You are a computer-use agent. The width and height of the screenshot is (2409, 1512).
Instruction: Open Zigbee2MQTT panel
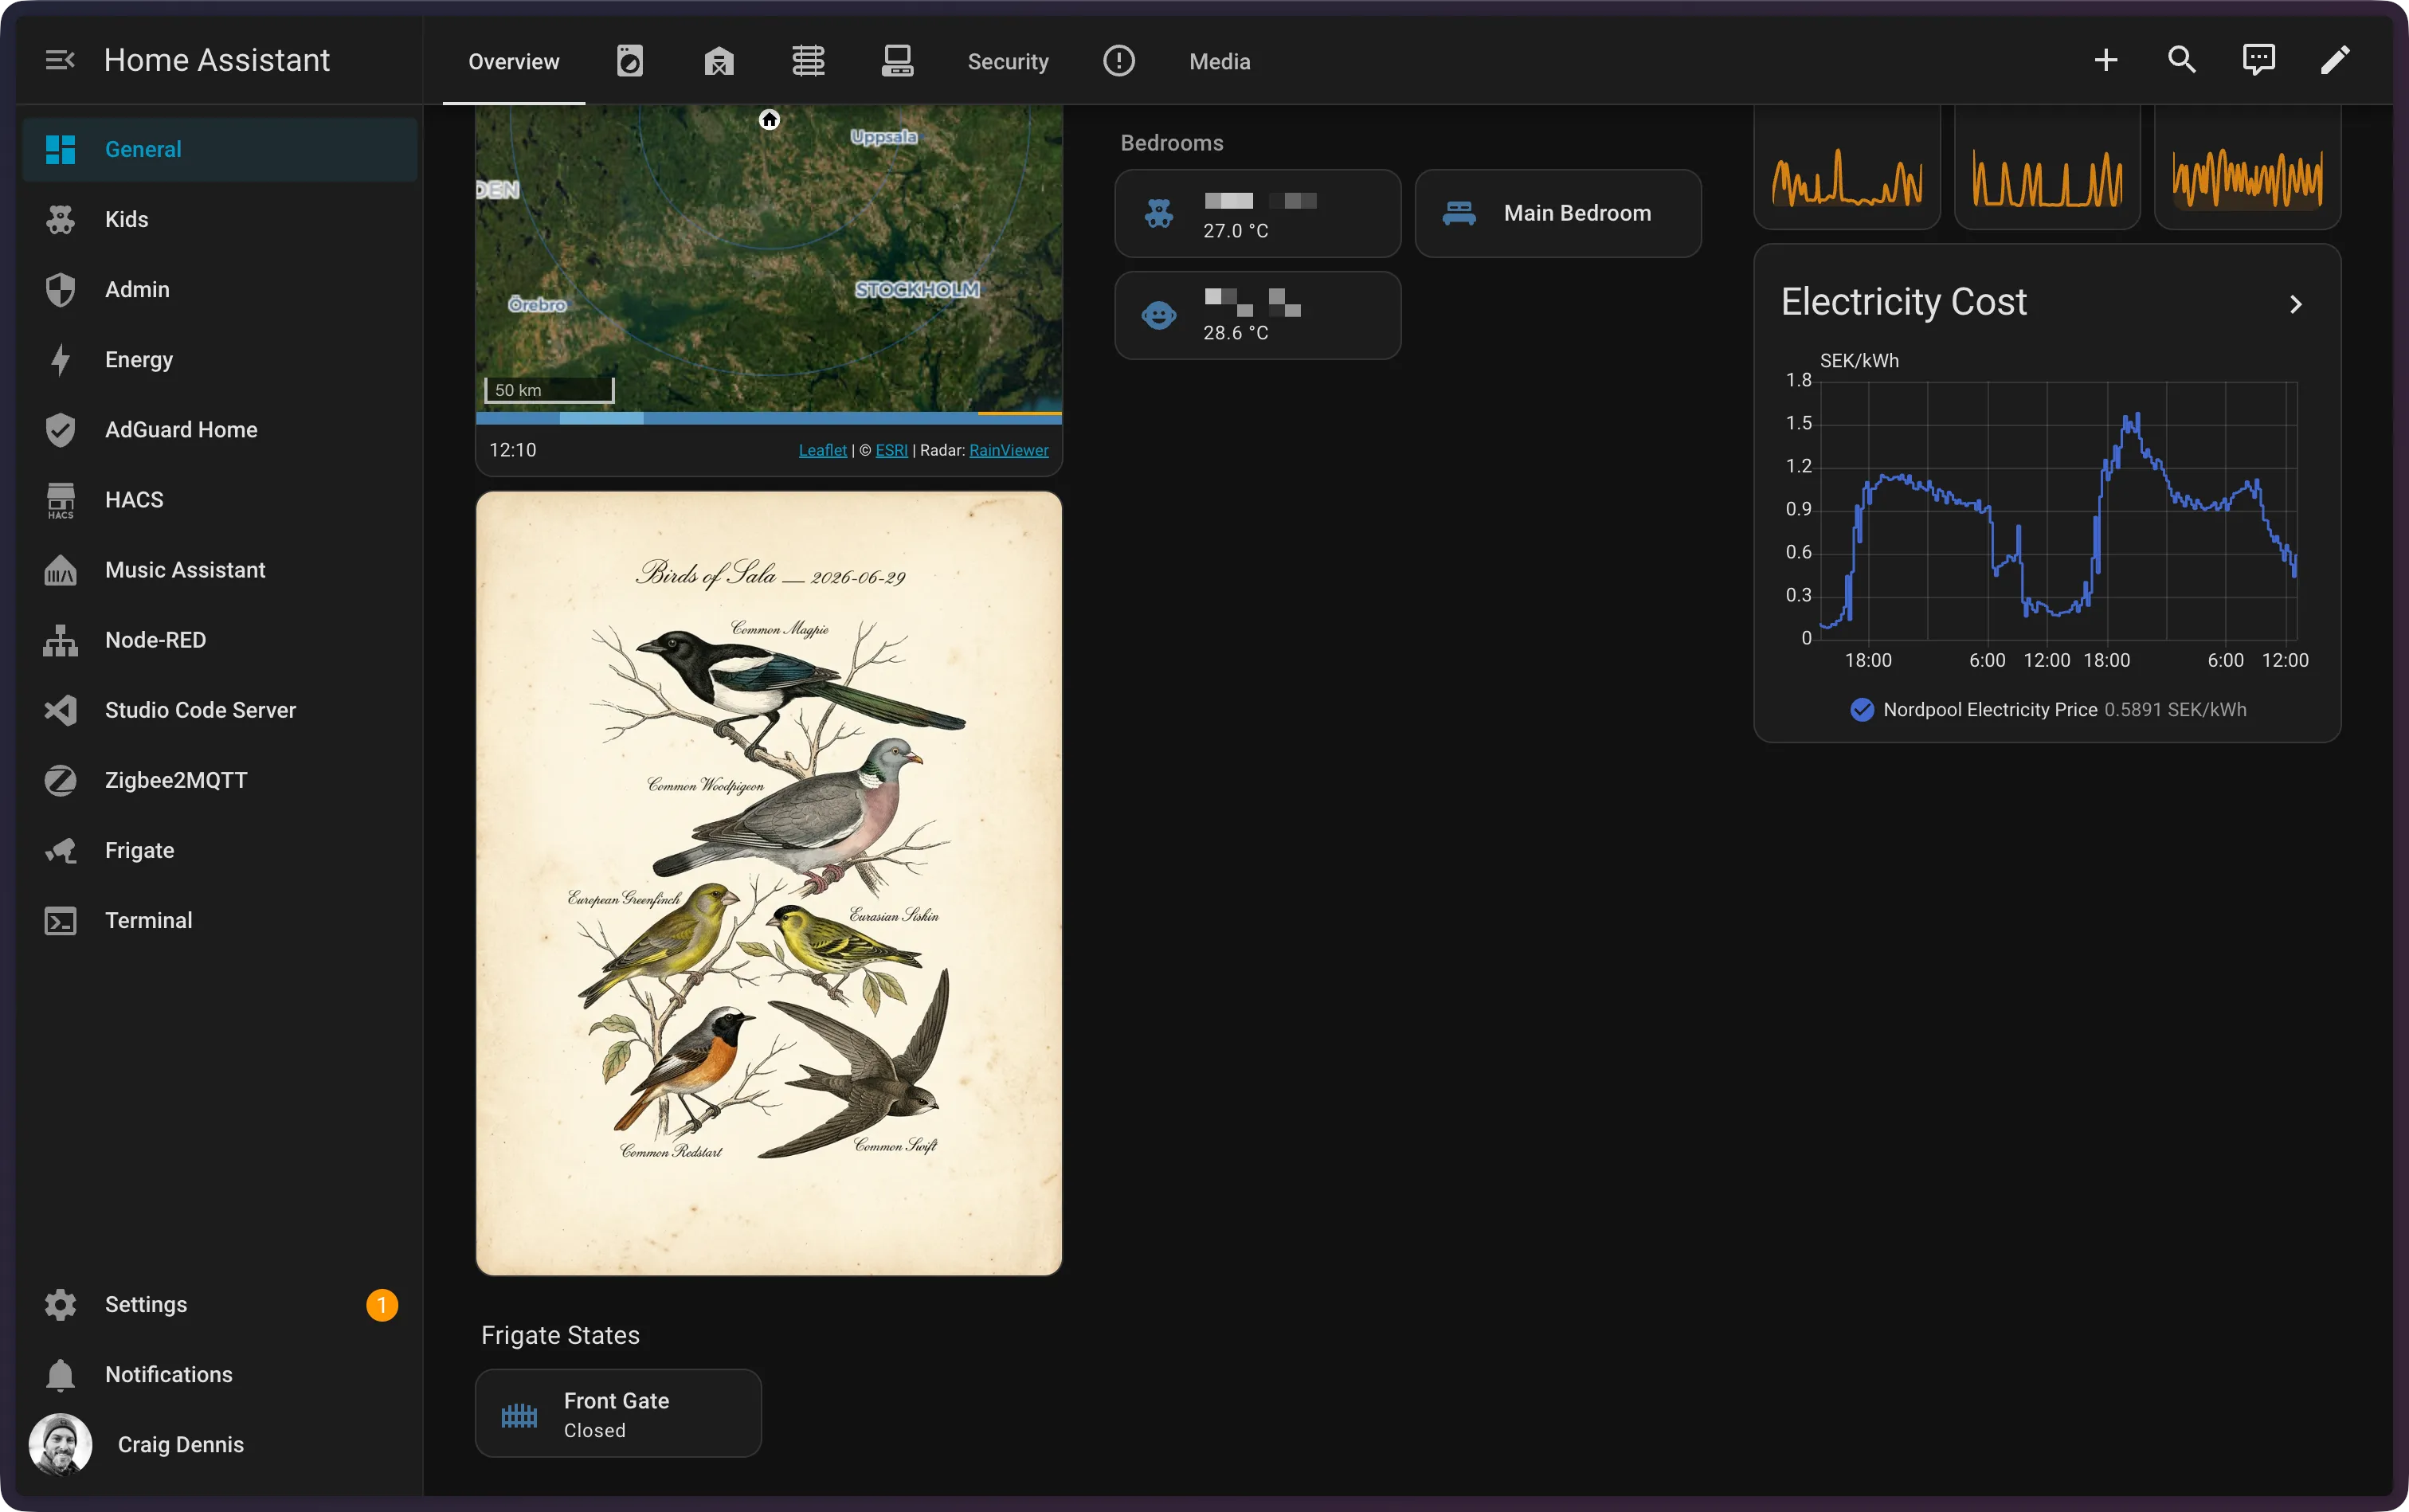pos(220,779)
